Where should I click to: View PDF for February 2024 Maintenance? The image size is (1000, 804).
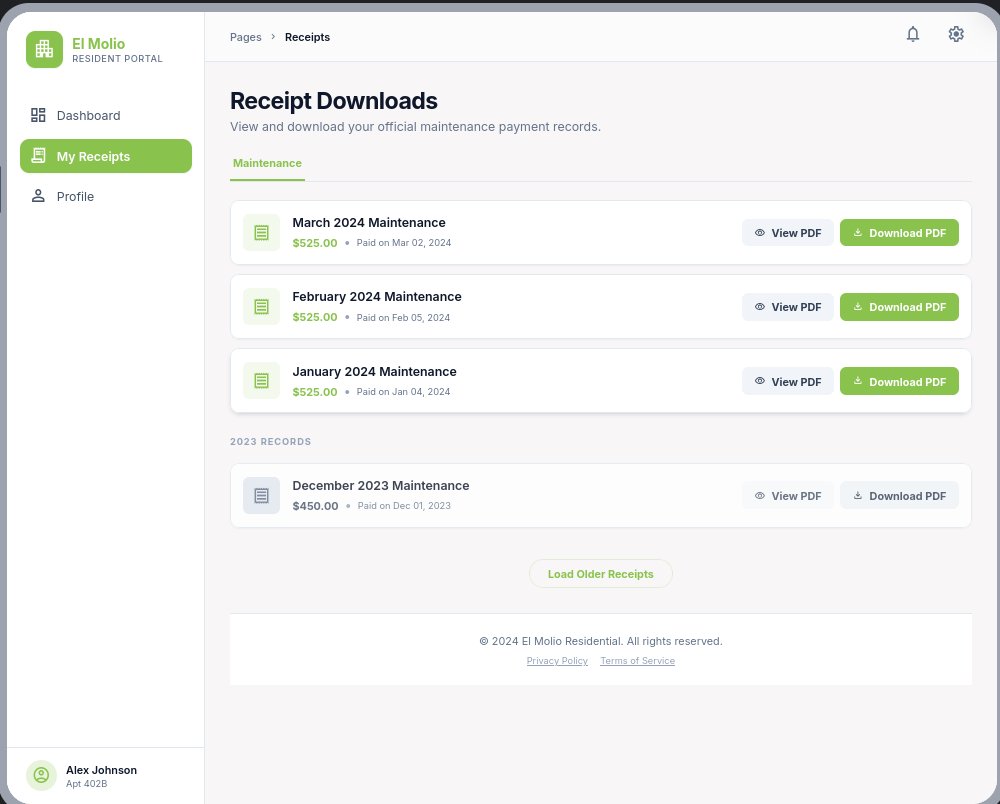(788, 307)
